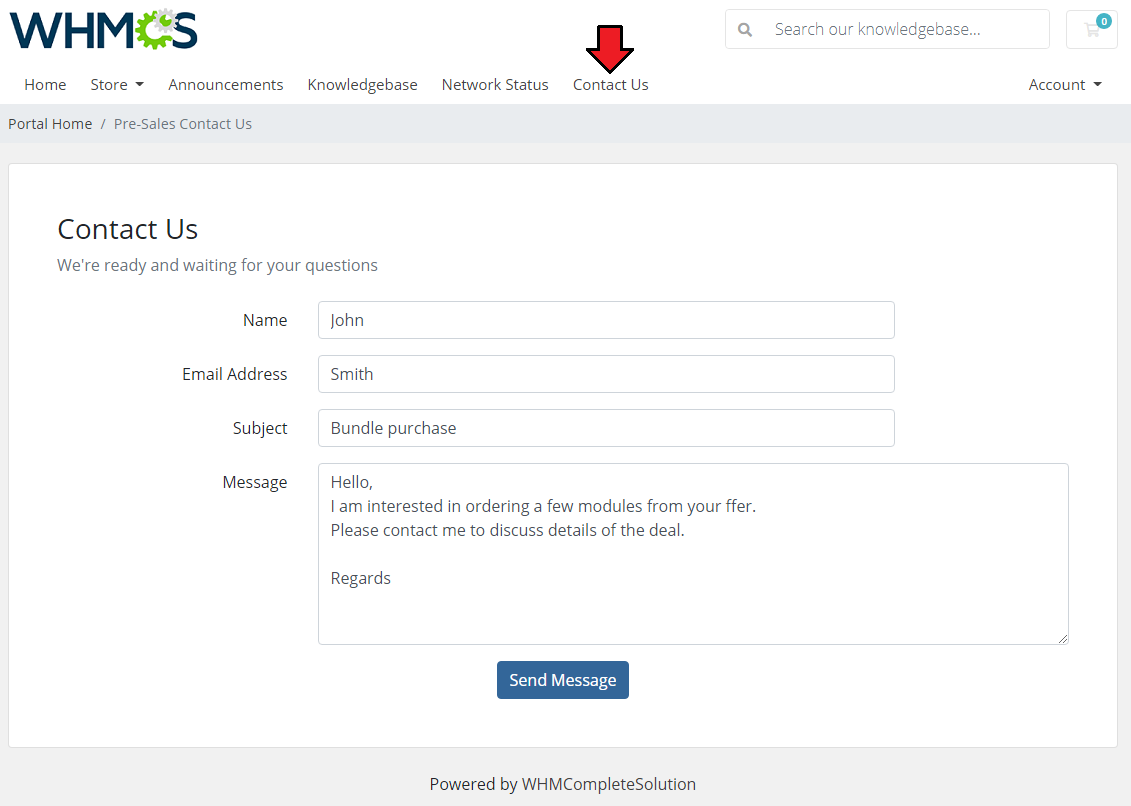Image resolution: width=1131 pixels, height=806 pixels.
Task: Click the knowledgebase search magnifier icon
Action: (745, 30)
